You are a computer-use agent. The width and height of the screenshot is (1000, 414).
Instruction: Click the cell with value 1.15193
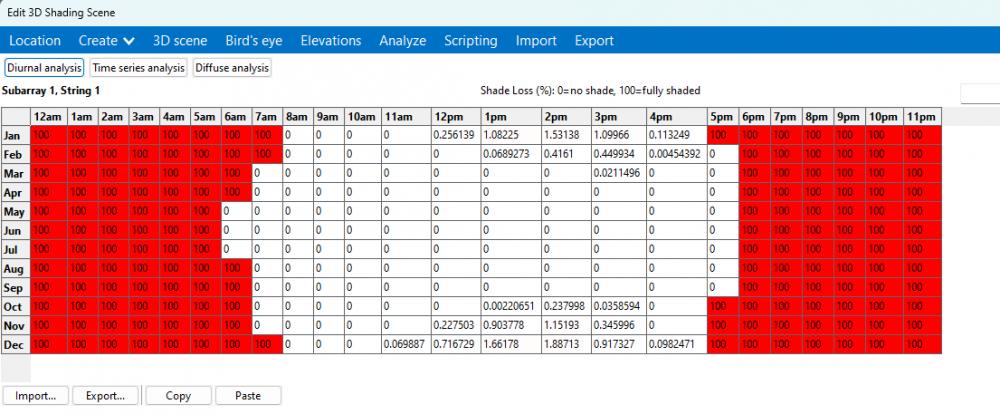click(x=566, y=325)
